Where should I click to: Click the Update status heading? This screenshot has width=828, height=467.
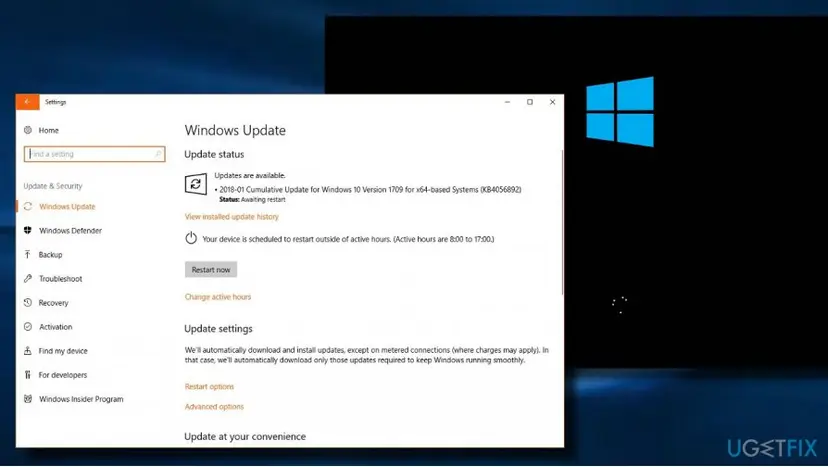[x=214, y=154]
